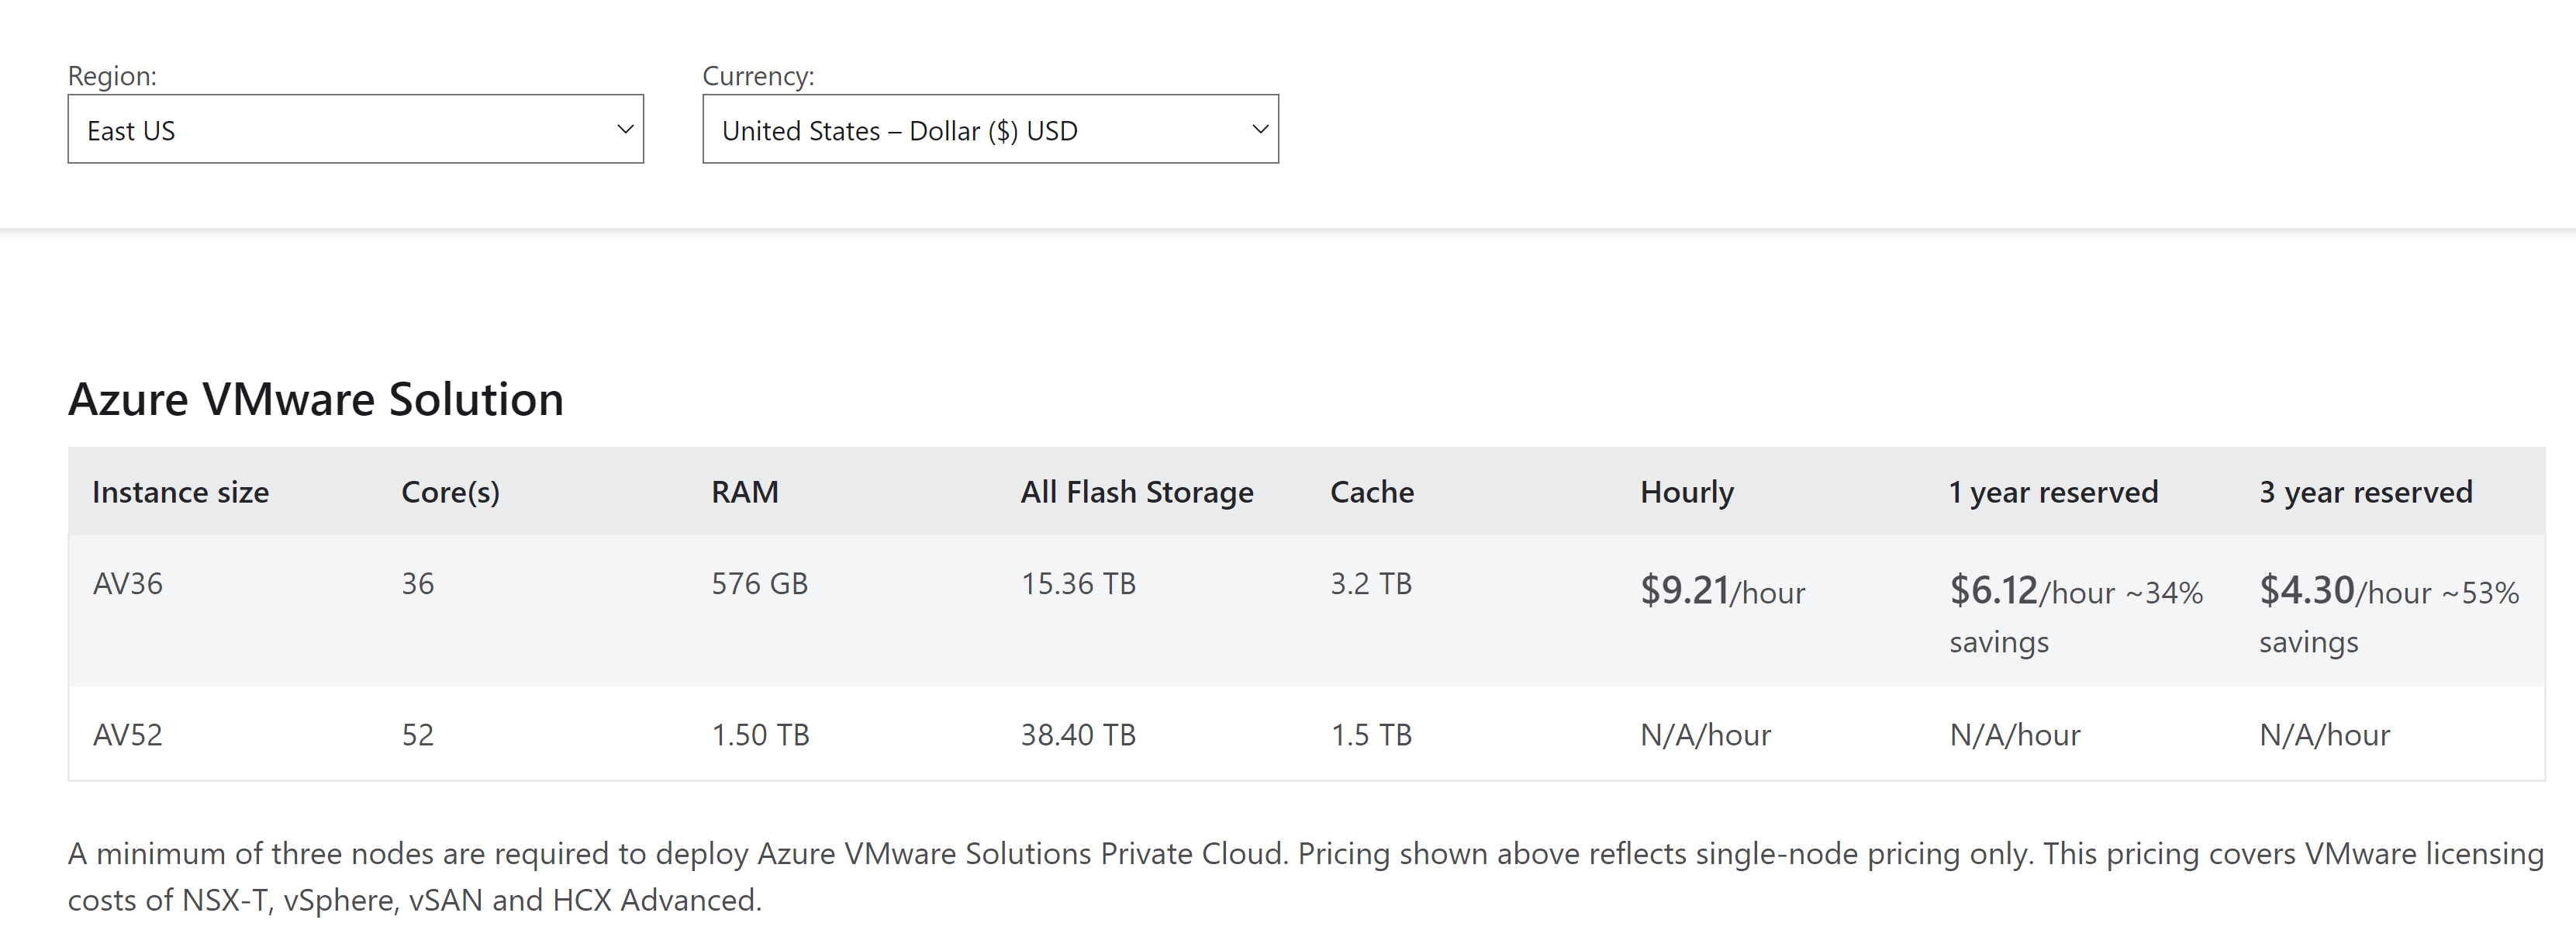Click the $9.21/hour price for AV36
The image size is (2576, 944).
point(1722,591)
